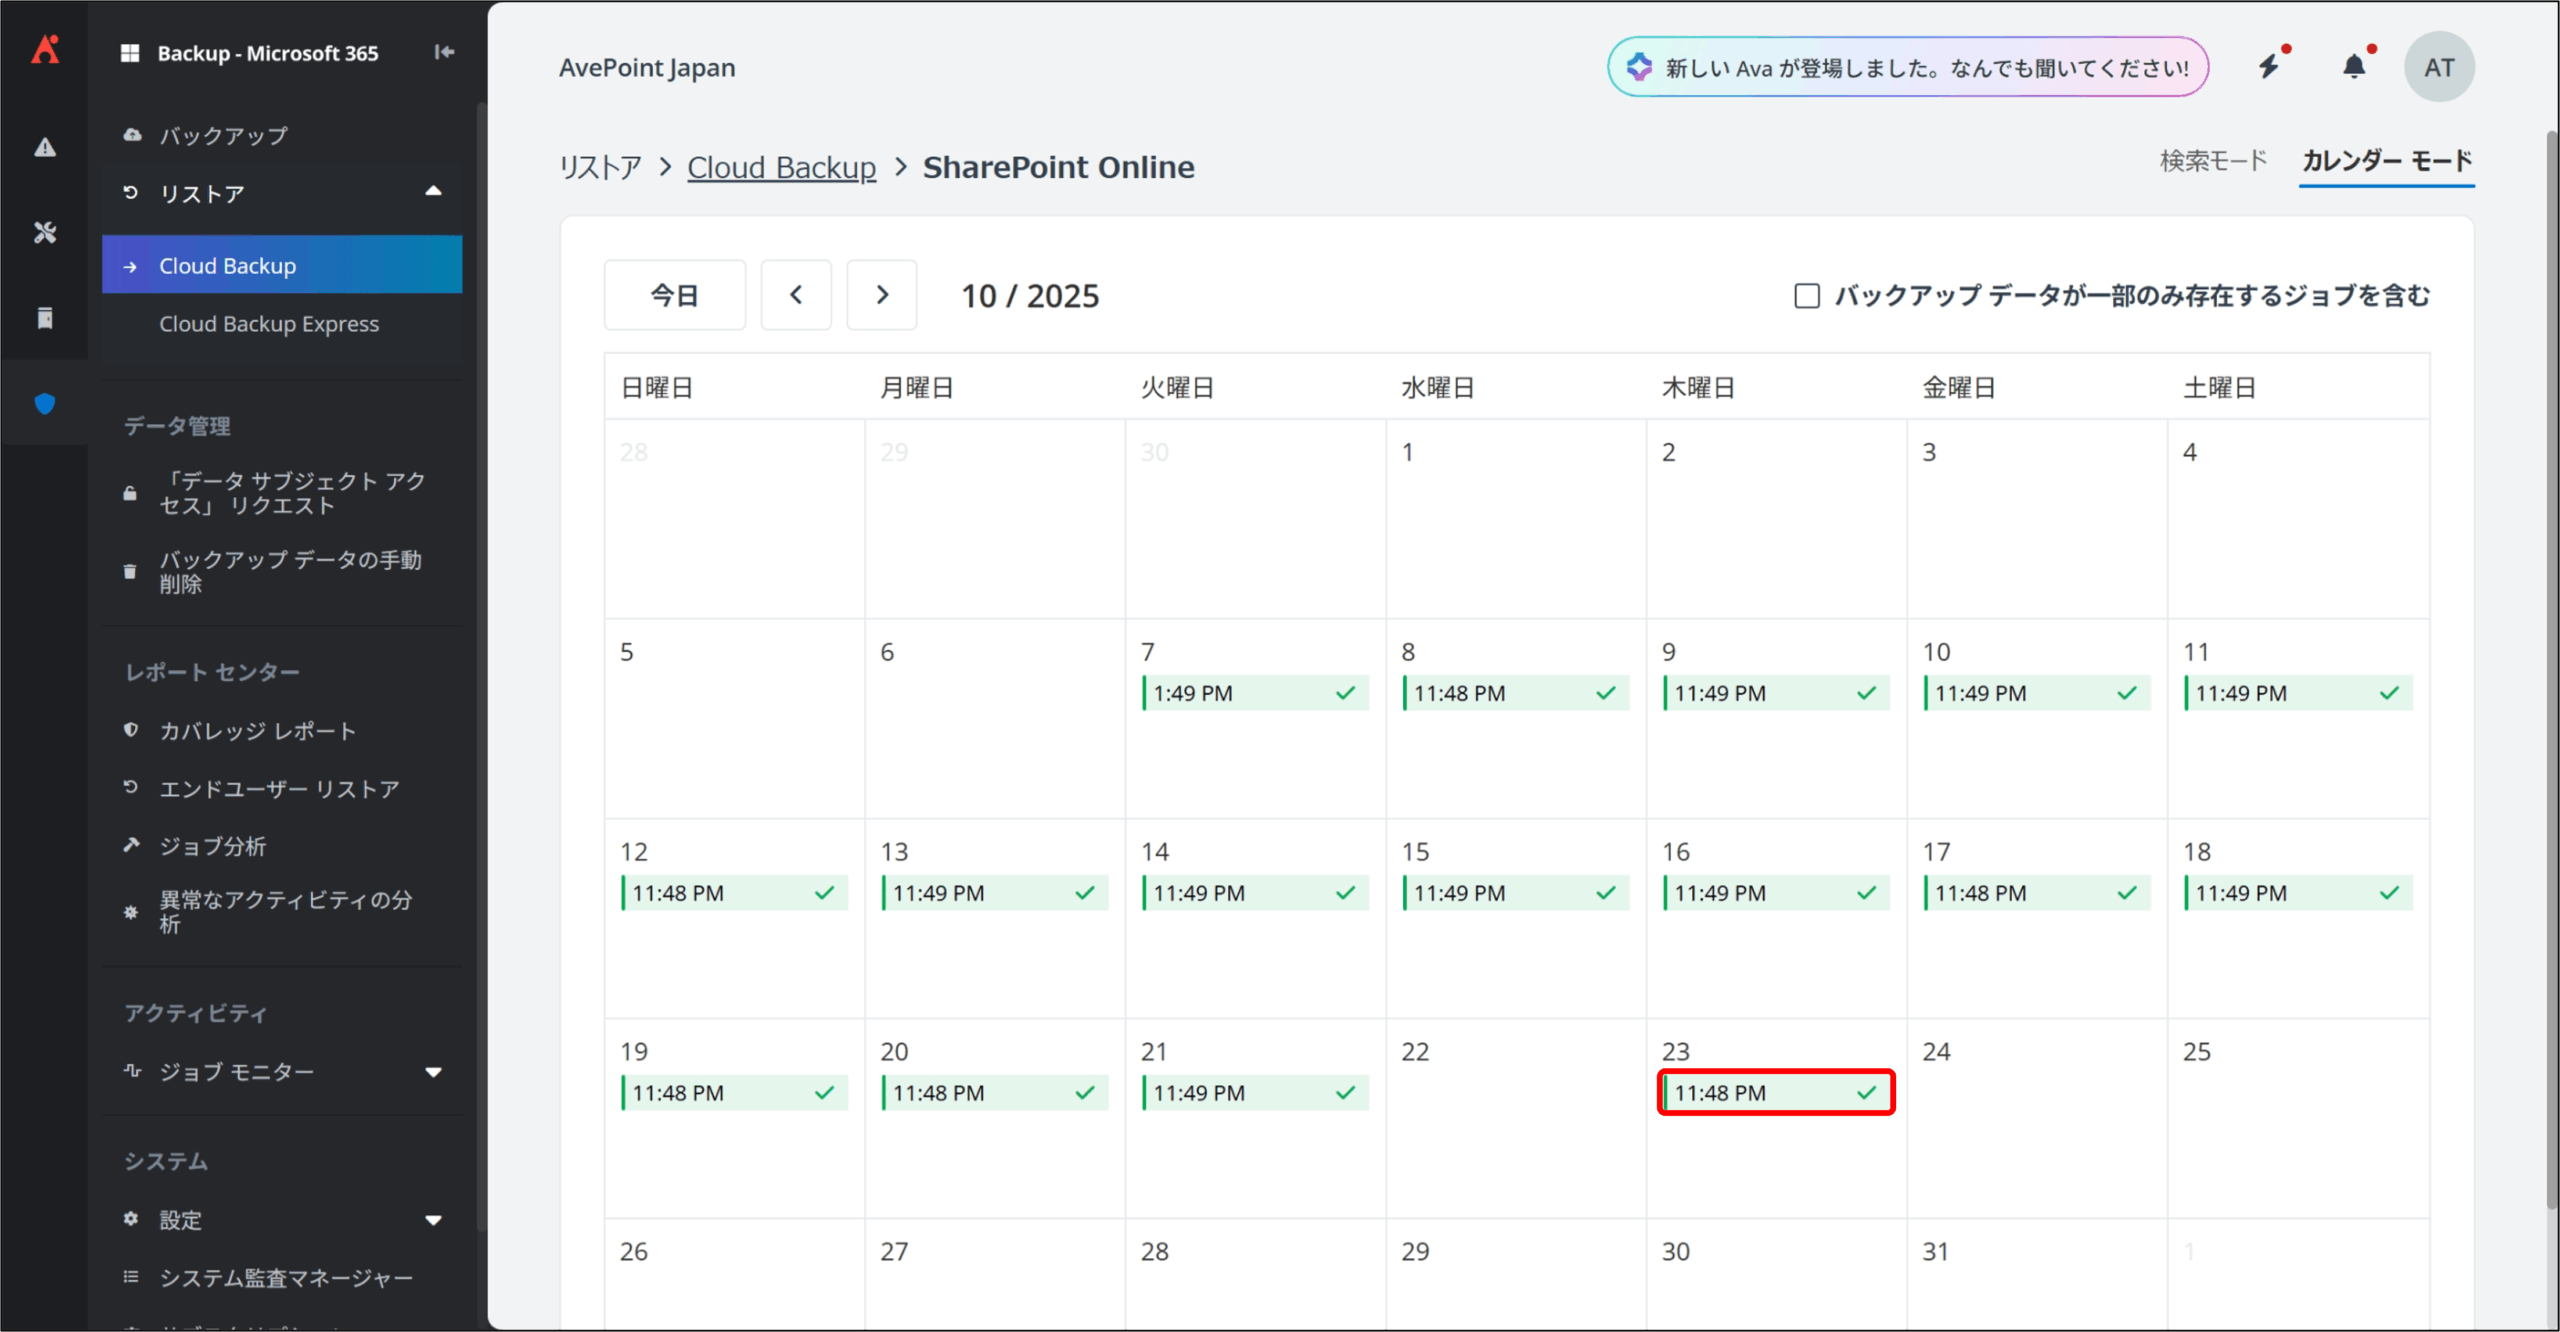Expand the ジョブ モニター submenu
Image resolution: width=2560 pixels, height=1332 pixels.
(x=433, y=1072)
